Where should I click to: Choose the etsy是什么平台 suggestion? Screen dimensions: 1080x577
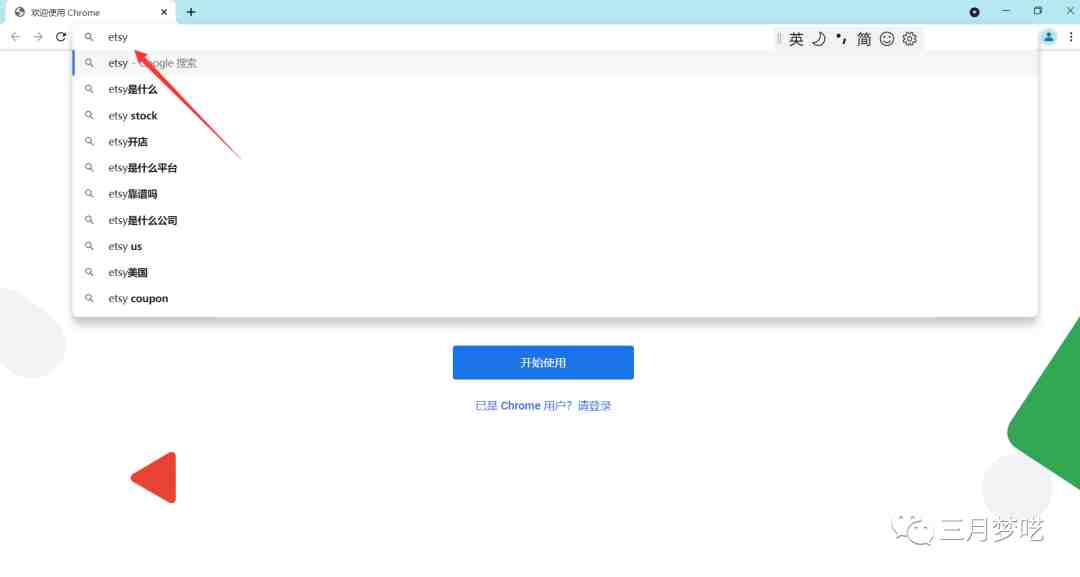(x=555, y=168)
